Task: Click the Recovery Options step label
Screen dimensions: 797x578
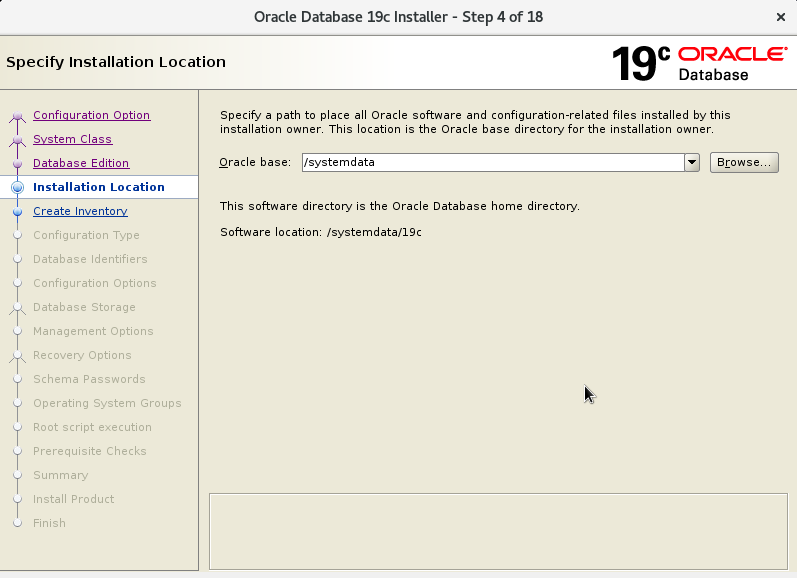Action: pos(82,355)
